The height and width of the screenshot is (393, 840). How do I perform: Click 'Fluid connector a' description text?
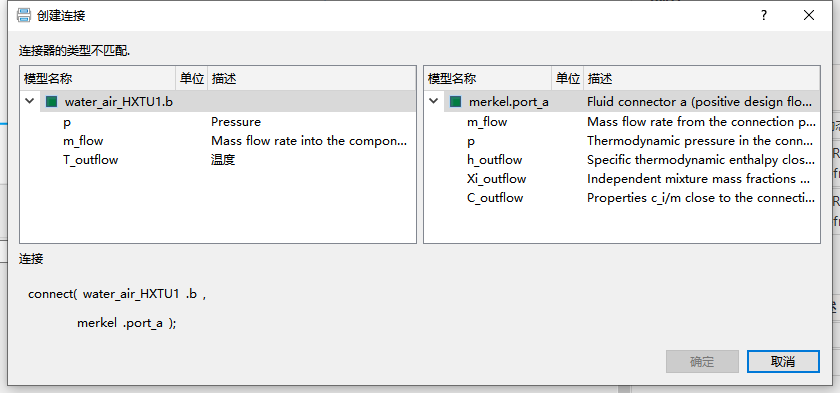(x=701, y=102)
